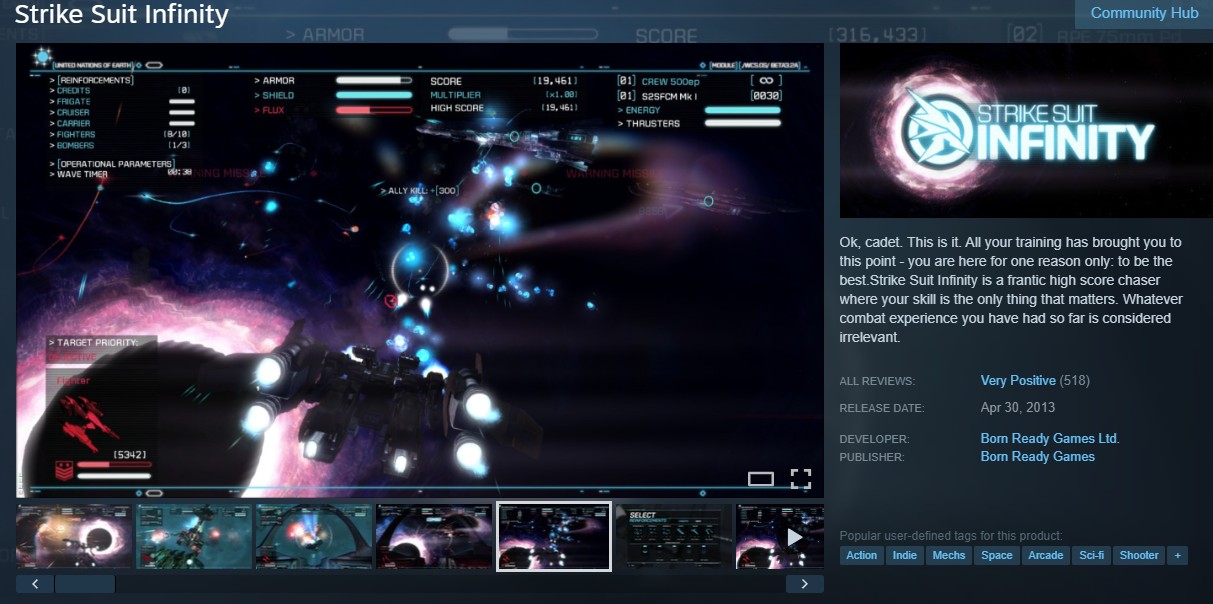The width and height of the screenshot is (1213, 604).
Task: Browse the Arcade tag
Action: coord(1046,555)
